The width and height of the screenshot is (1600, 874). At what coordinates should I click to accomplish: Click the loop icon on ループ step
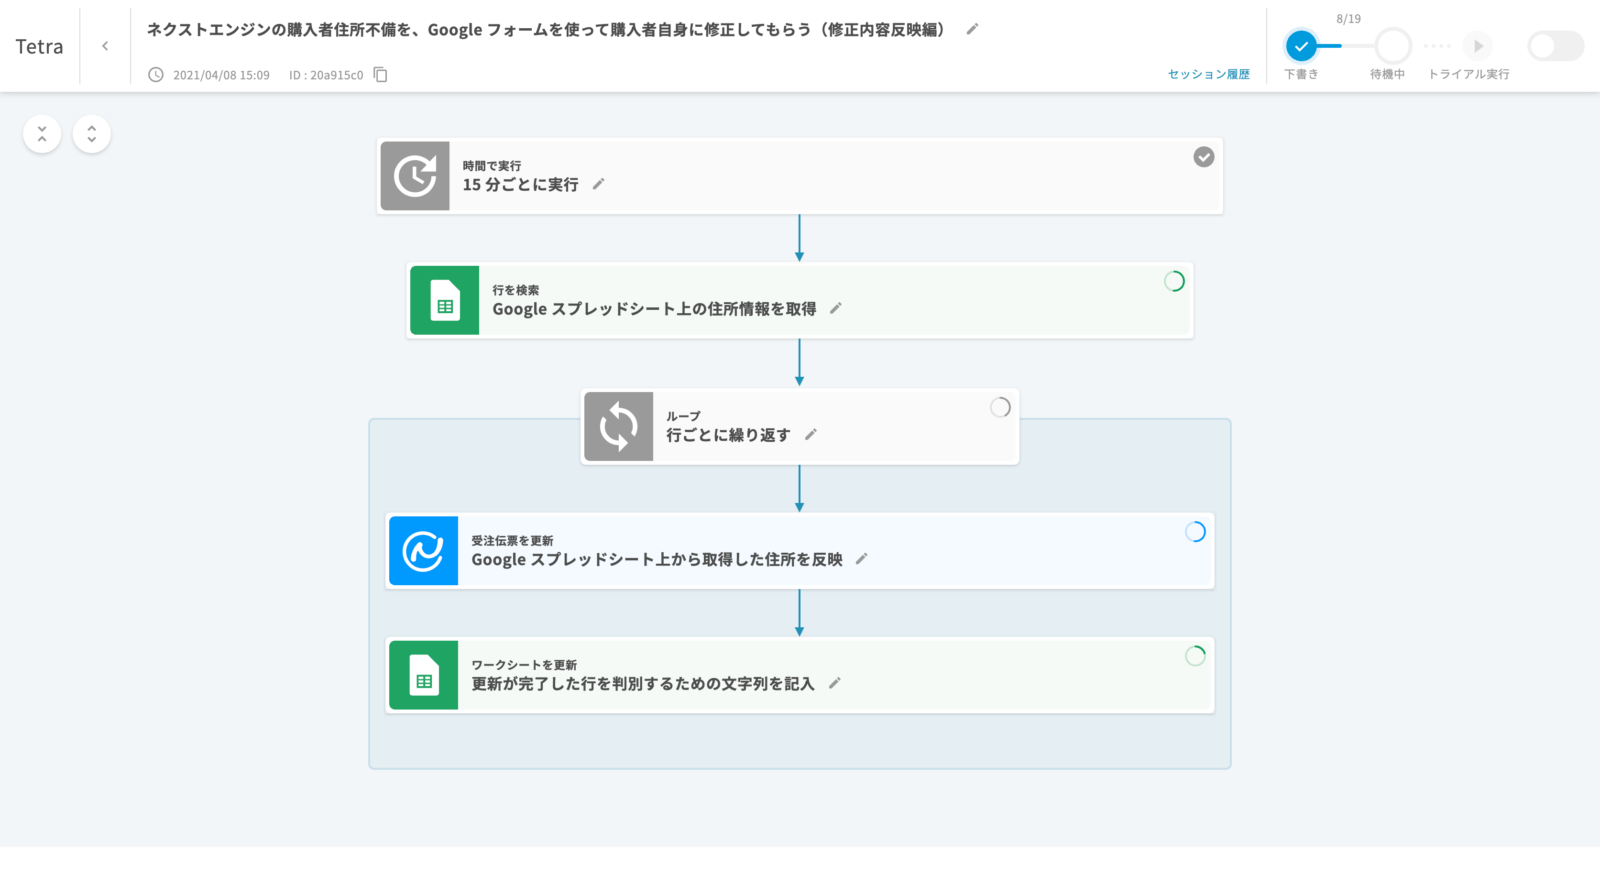coord(619,426)
